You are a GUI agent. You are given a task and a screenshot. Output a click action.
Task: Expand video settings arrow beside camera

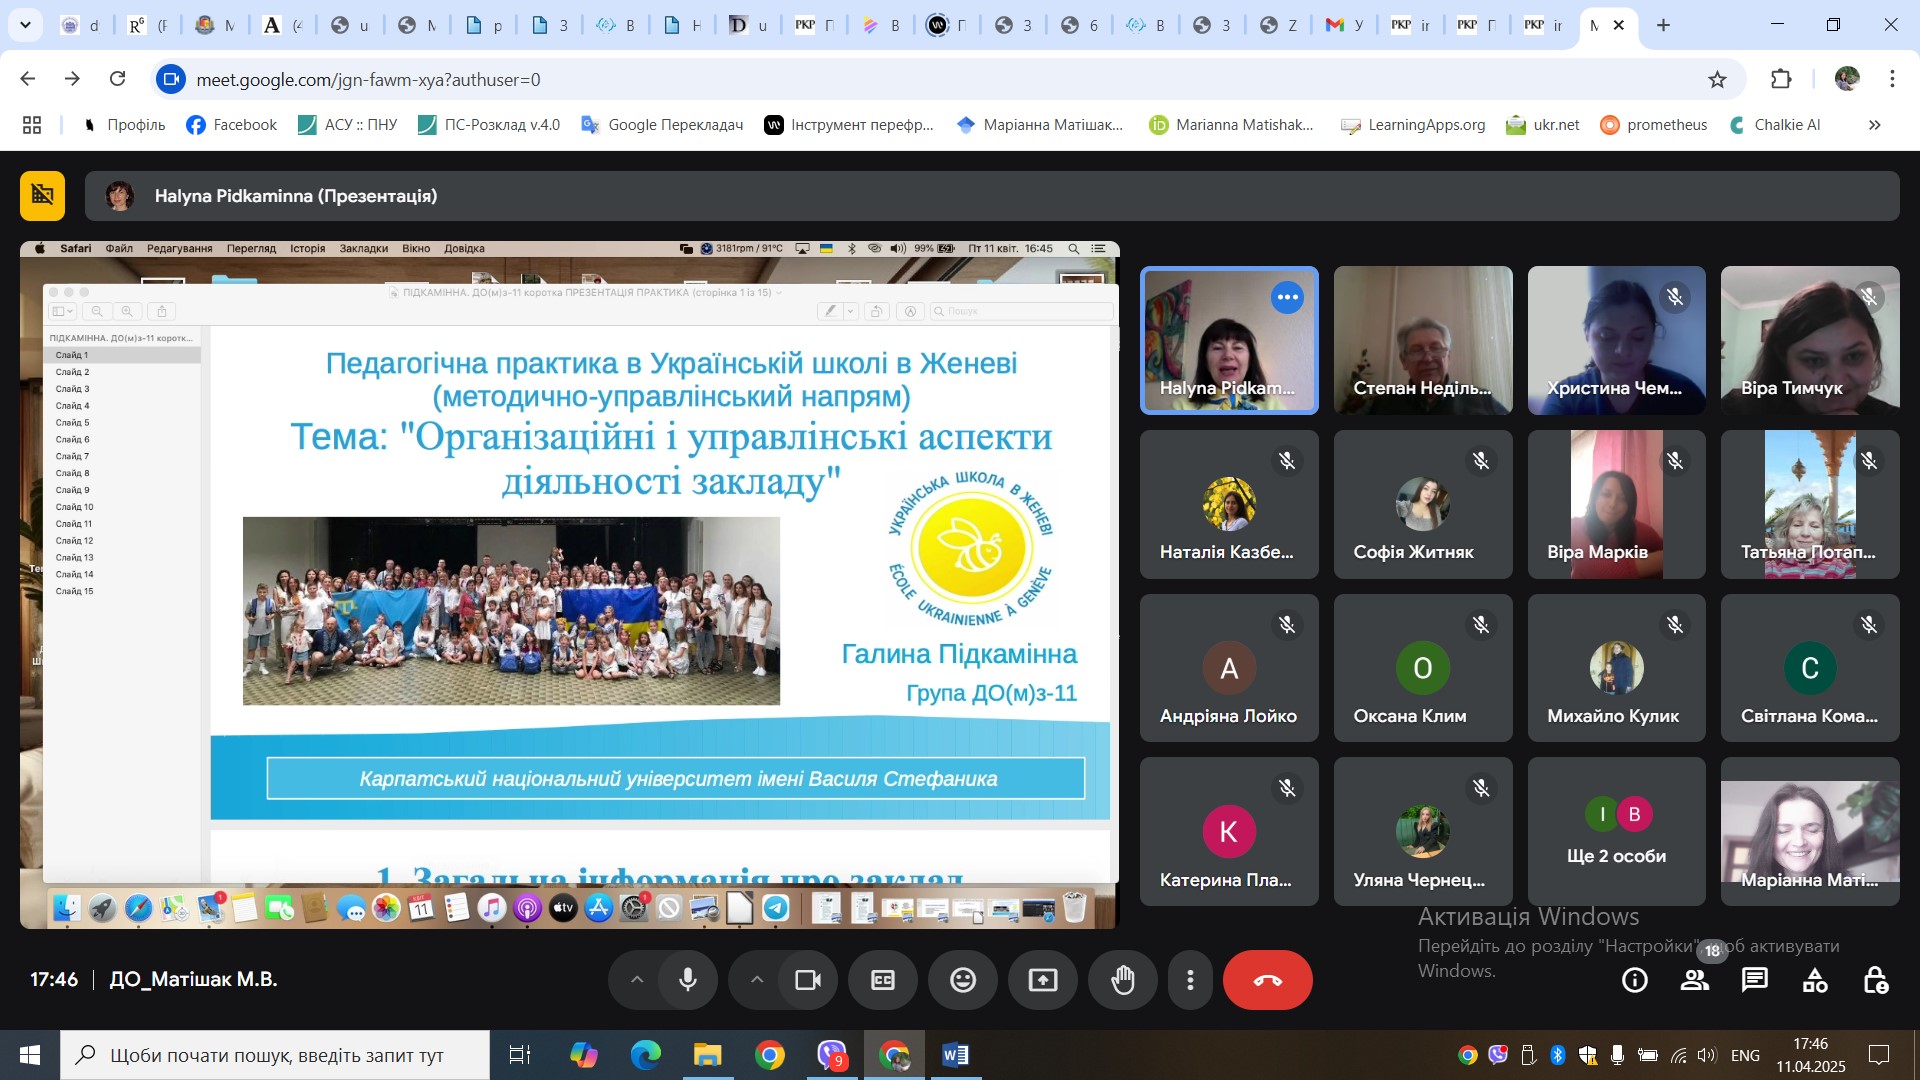click(x=757, y=981)
